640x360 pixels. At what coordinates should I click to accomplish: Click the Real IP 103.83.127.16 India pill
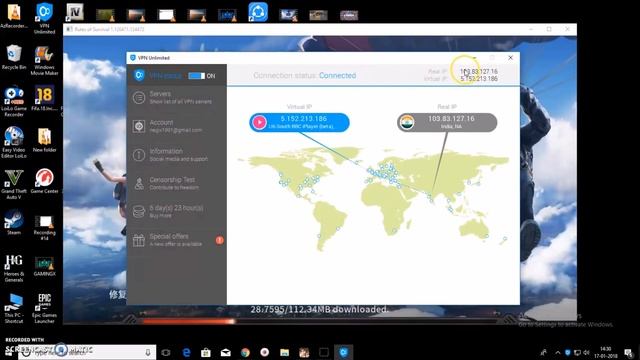[447, 122]
